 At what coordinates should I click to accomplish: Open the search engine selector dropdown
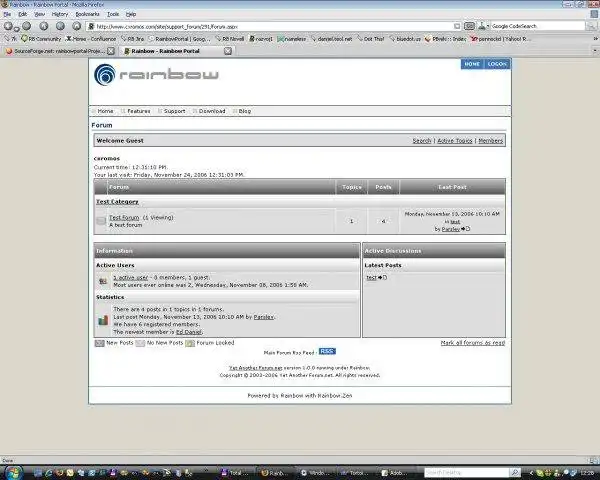(483, 26)
